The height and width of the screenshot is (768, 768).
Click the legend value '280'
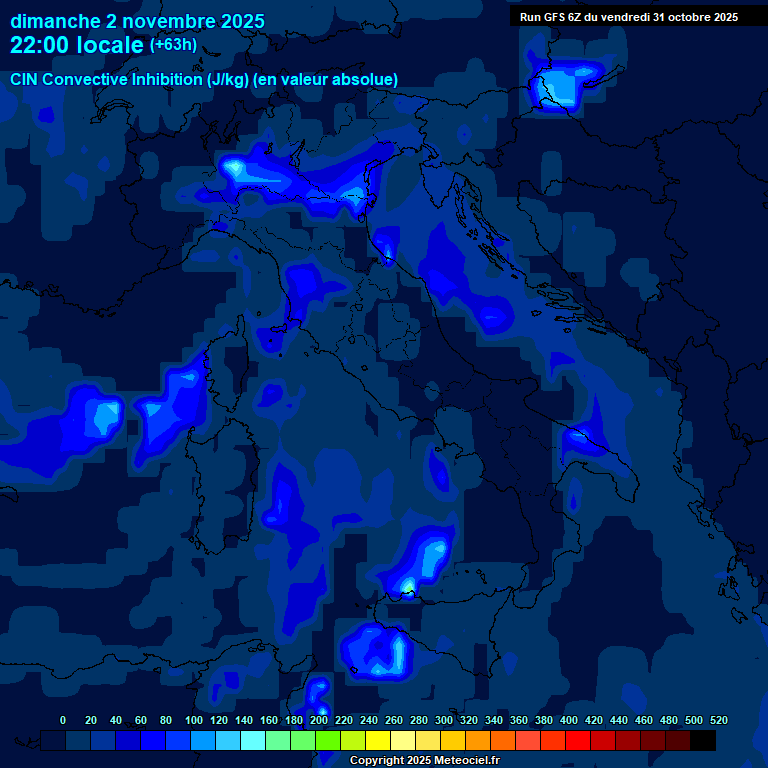click(419, 720)
